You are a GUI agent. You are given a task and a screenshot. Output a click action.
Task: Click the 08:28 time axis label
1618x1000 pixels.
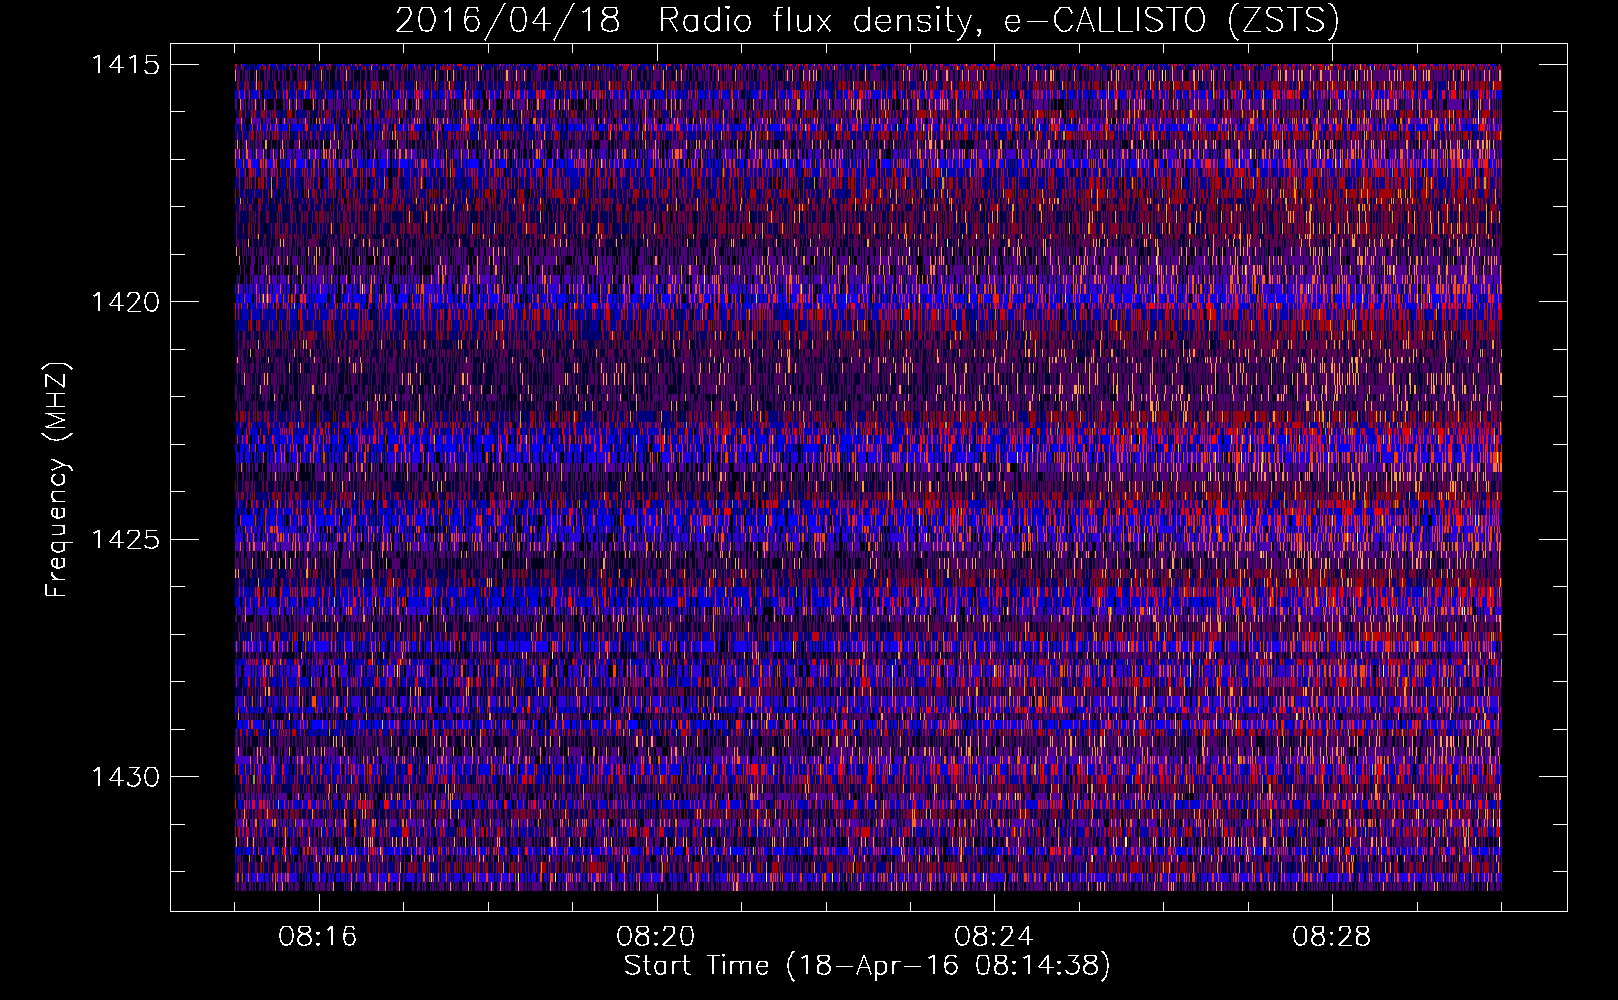click(x=1331, y=937)
